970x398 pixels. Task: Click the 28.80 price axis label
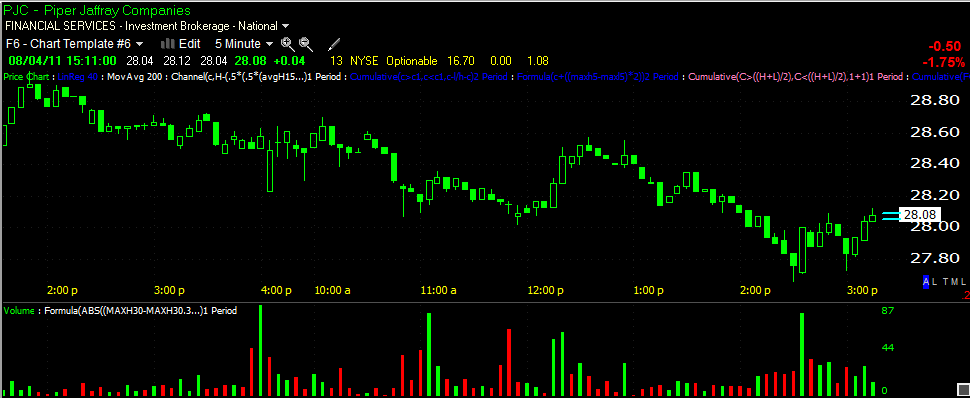pos(935,100)
